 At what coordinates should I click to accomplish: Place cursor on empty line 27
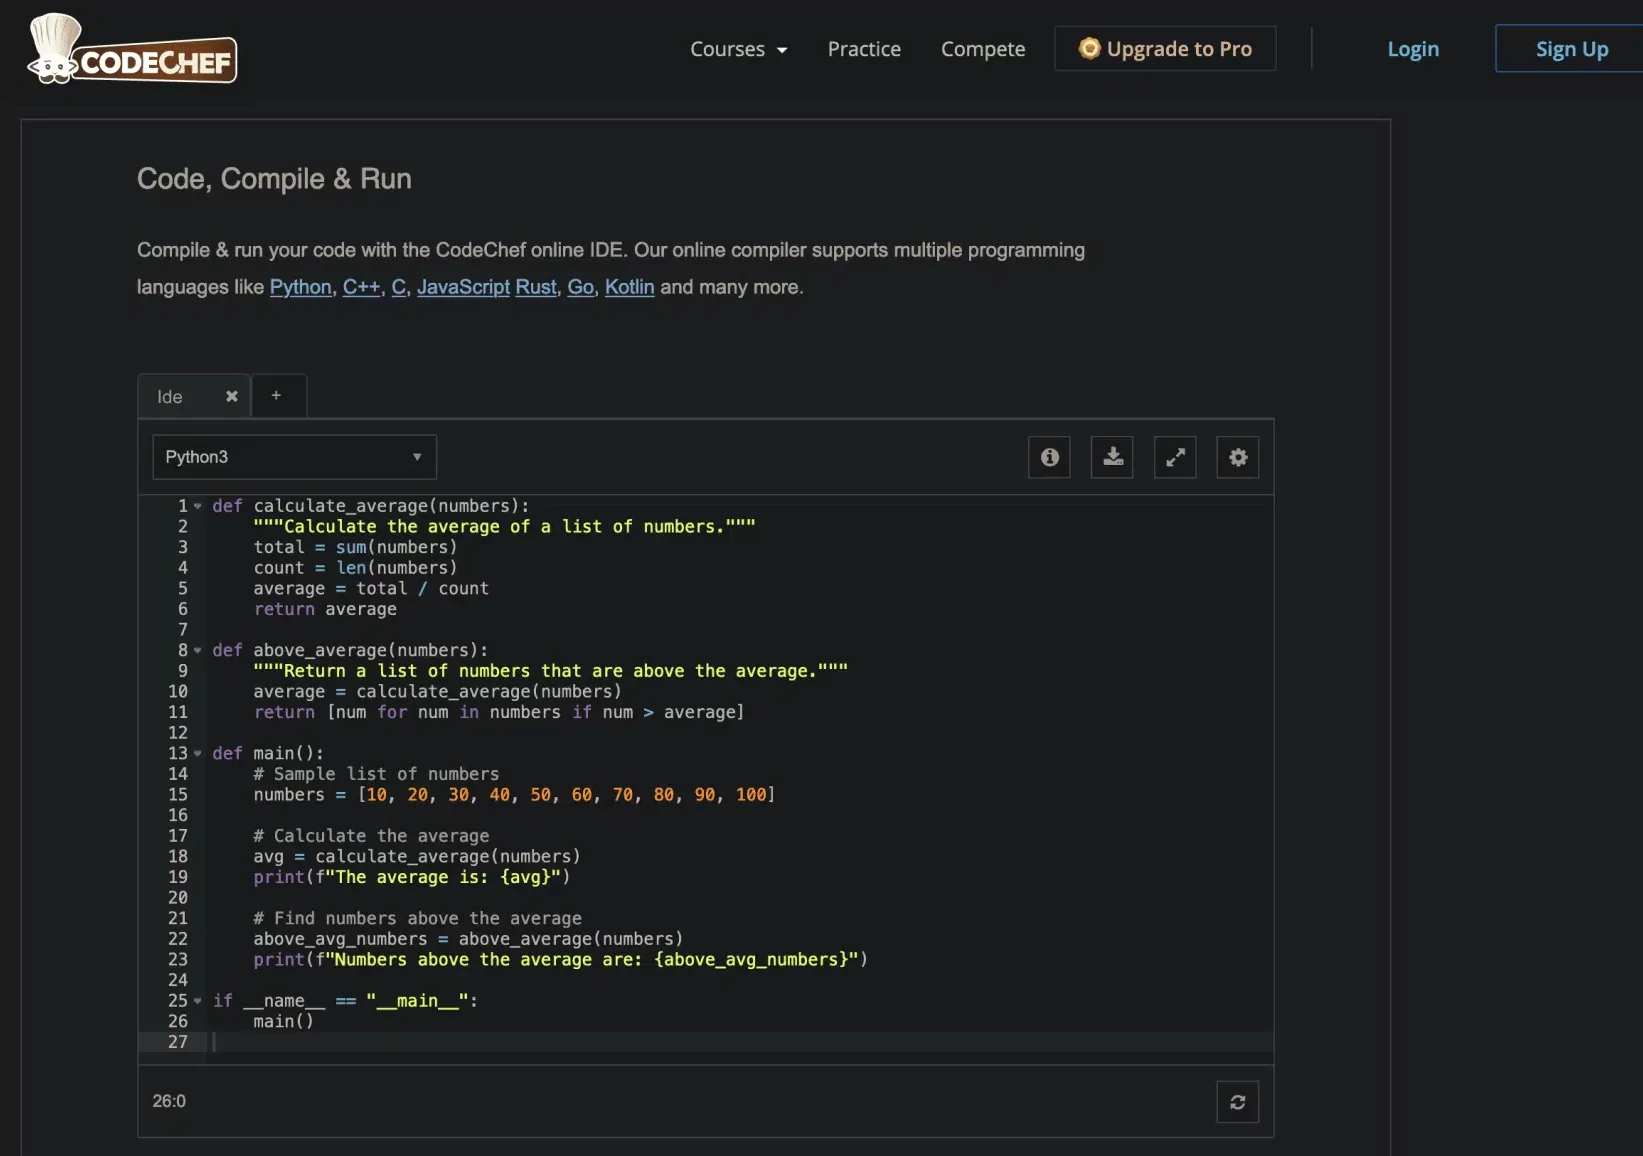[x=740, y=1042]
